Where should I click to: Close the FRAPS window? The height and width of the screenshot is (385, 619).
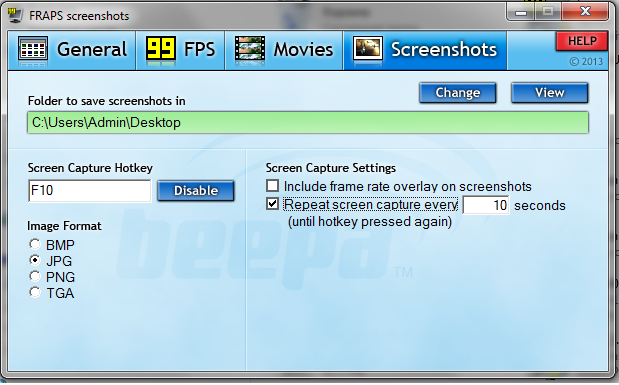pyautogui.click(x=585, y=11)
